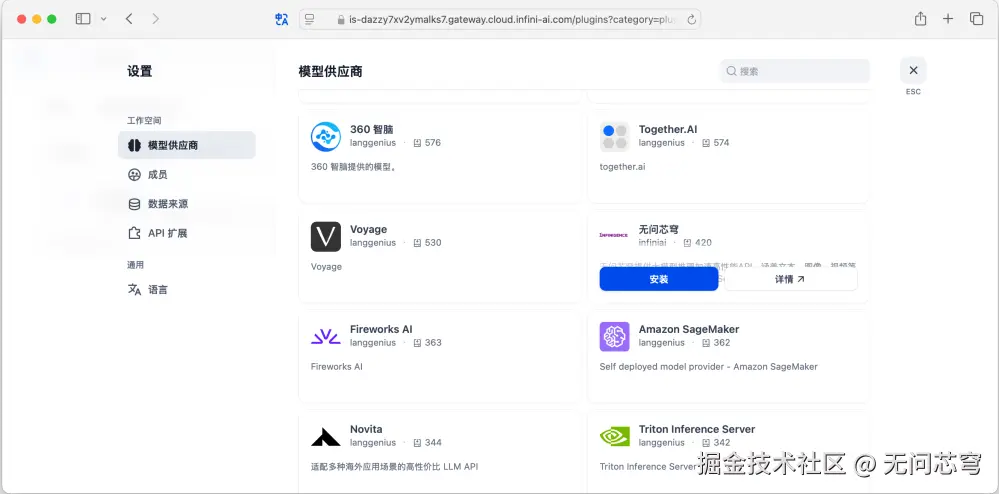999x494 pixels.
Task: Click the puzzle icon beside API 扩展
Action: (x=134, y=233)
